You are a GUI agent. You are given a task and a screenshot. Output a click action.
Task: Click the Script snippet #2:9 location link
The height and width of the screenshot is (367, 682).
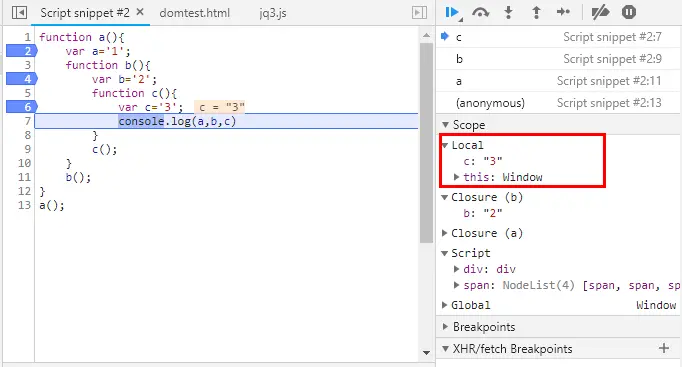point(612,59)
